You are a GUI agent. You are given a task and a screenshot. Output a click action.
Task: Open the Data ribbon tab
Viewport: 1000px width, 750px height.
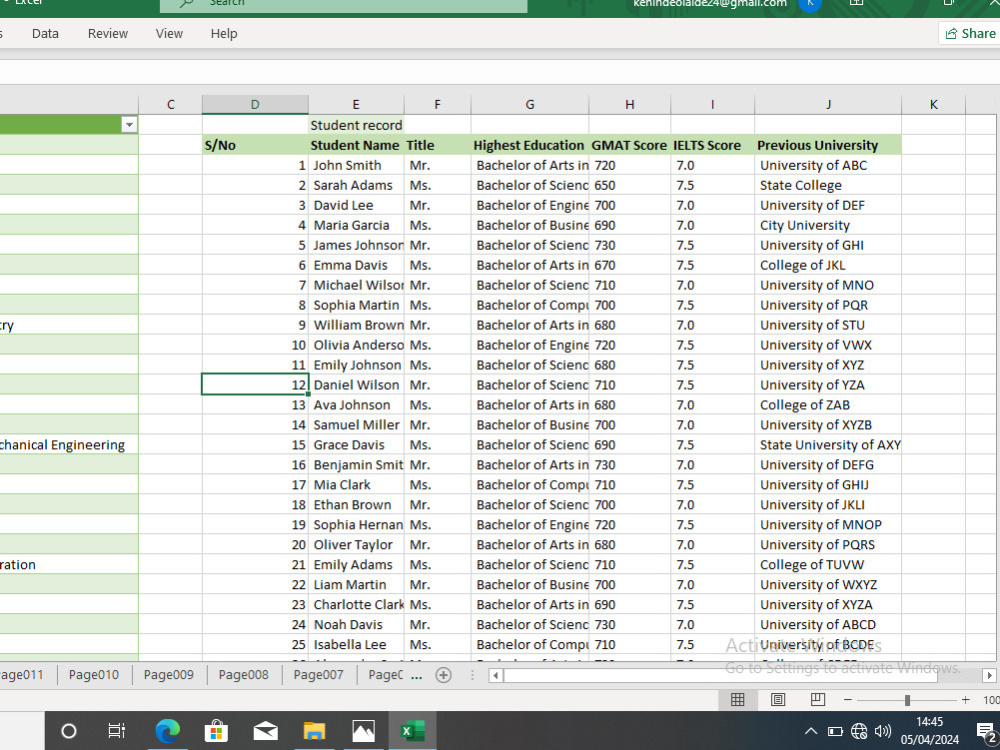[x=45, y=33]
